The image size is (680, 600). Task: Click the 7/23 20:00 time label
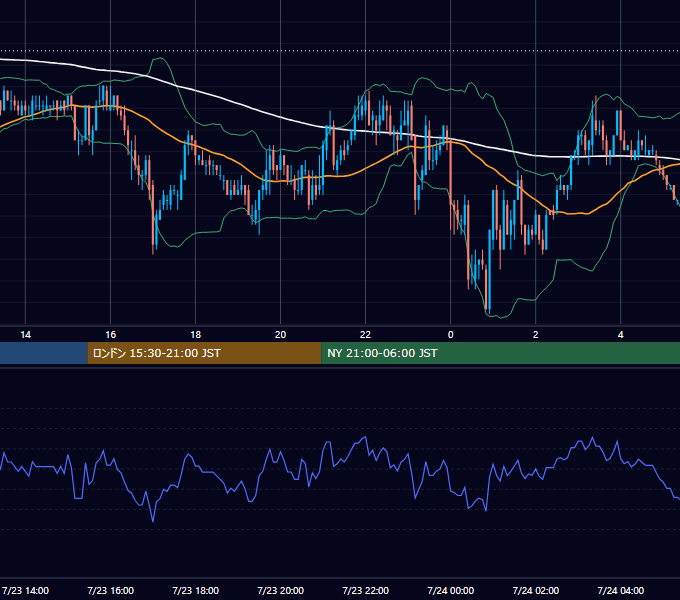click(281, 590)
